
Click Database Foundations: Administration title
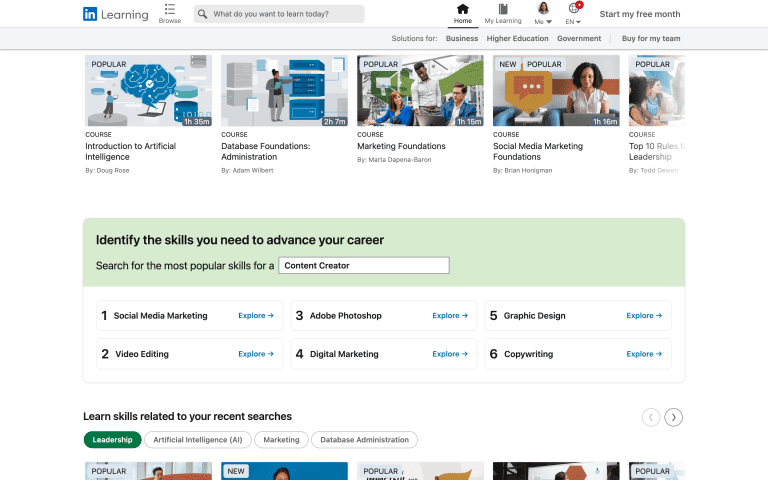pos(265,151)
